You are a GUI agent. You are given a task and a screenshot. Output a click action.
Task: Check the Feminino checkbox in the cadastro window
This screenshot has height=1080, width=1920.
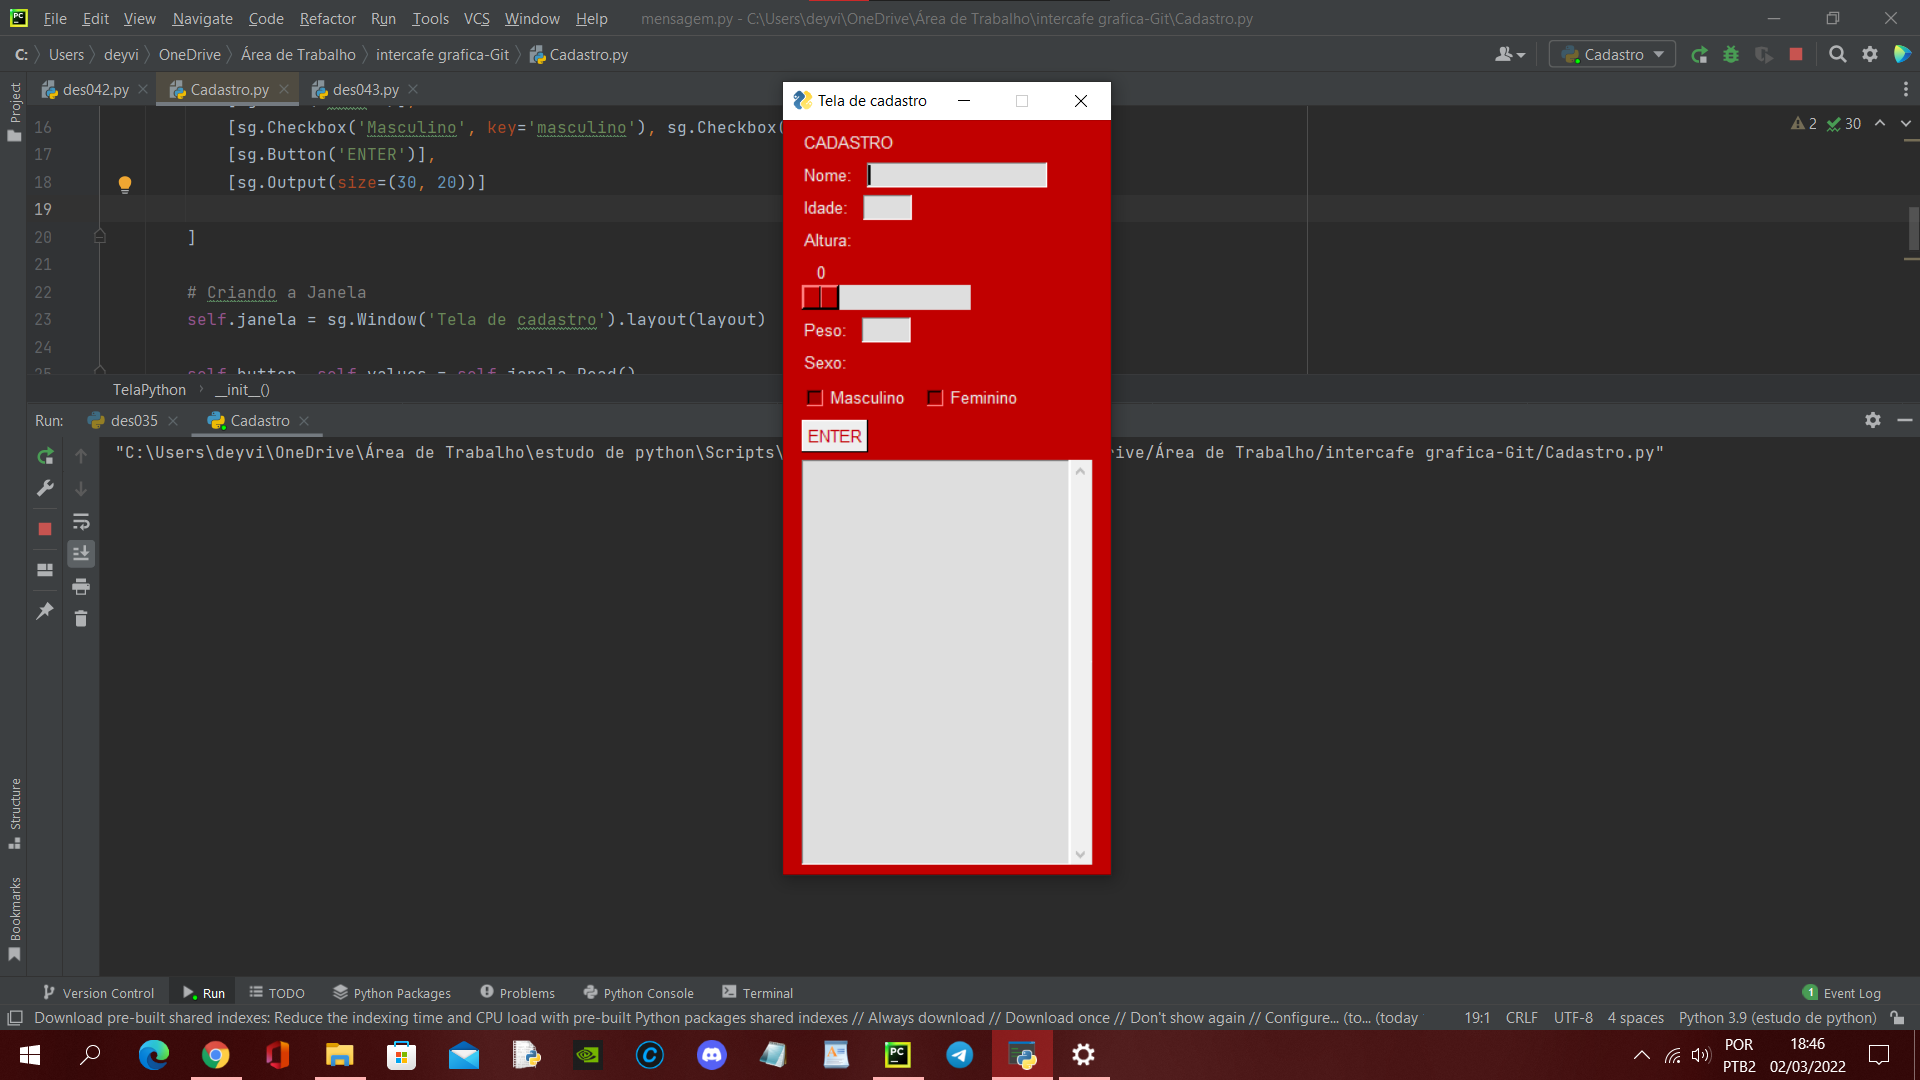coord(935,398)
